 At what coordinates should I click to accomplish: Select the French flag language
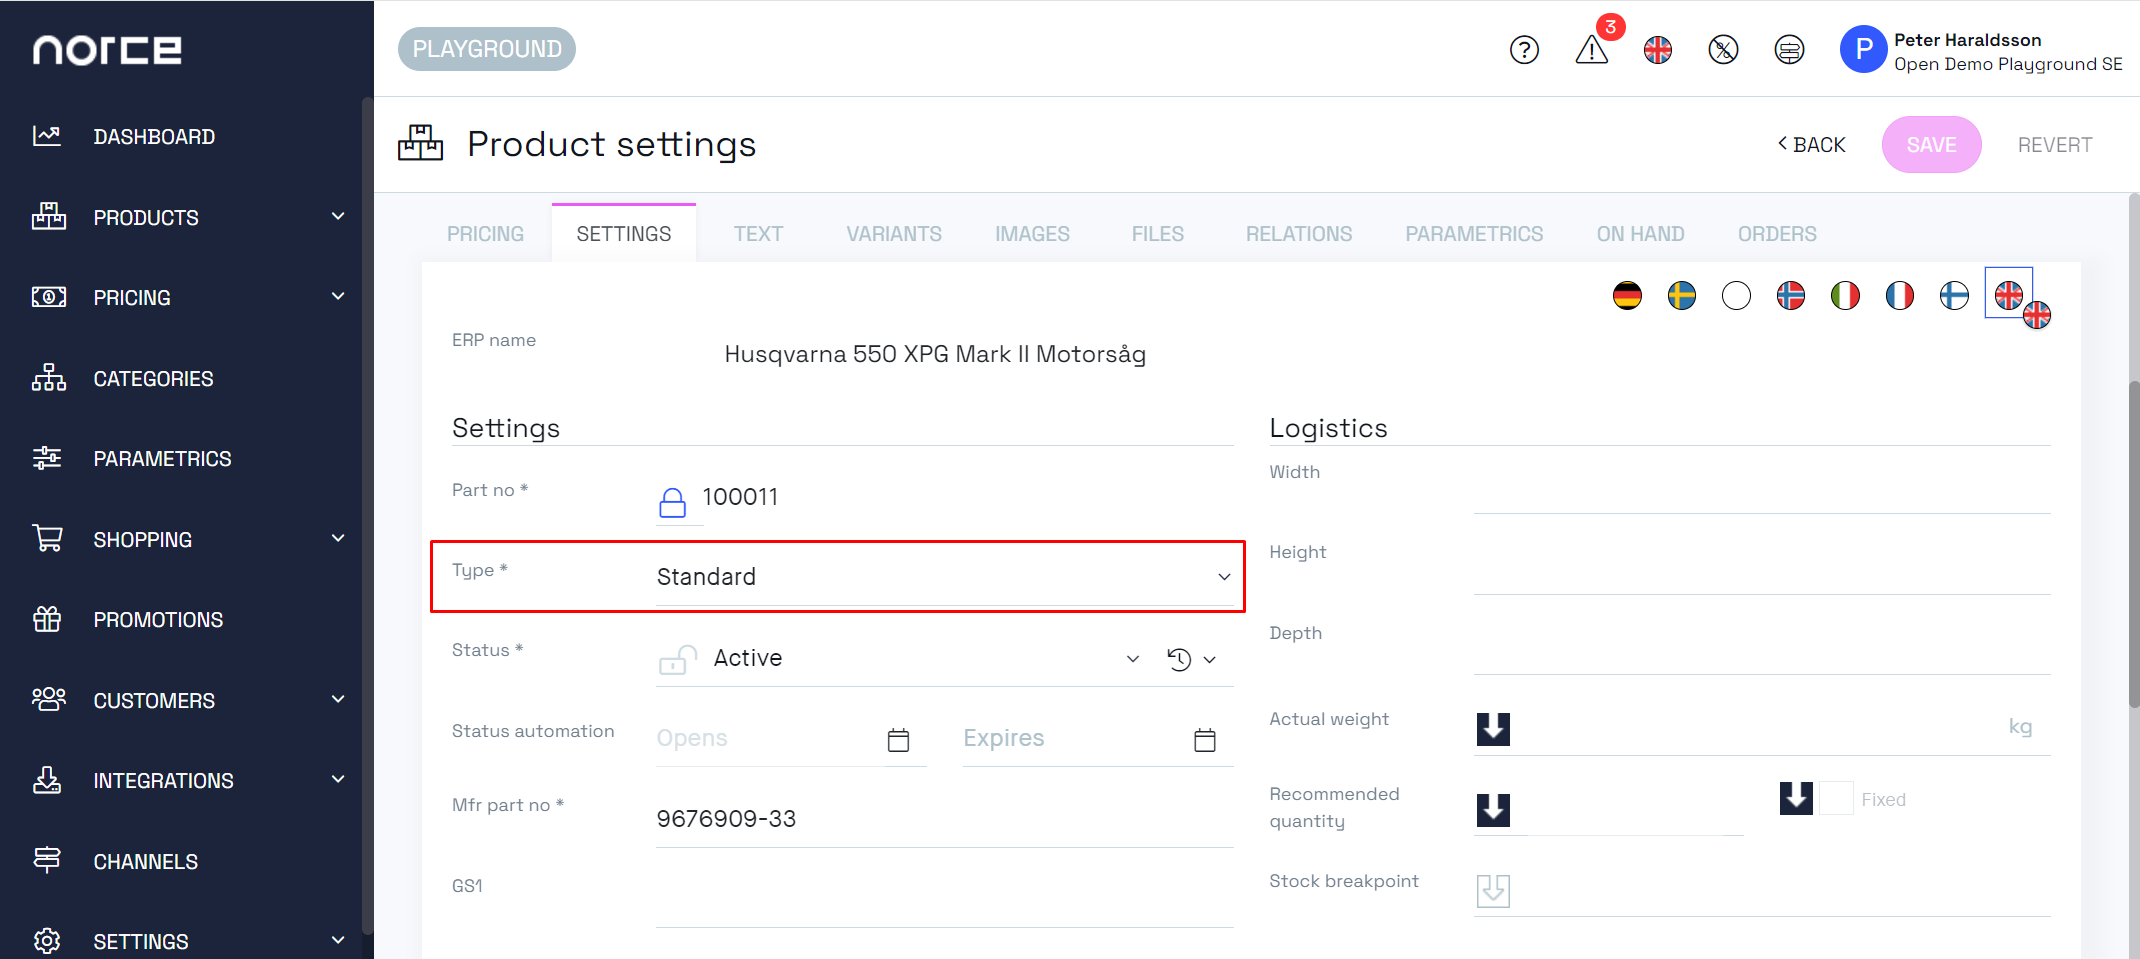coord(1900,295)
